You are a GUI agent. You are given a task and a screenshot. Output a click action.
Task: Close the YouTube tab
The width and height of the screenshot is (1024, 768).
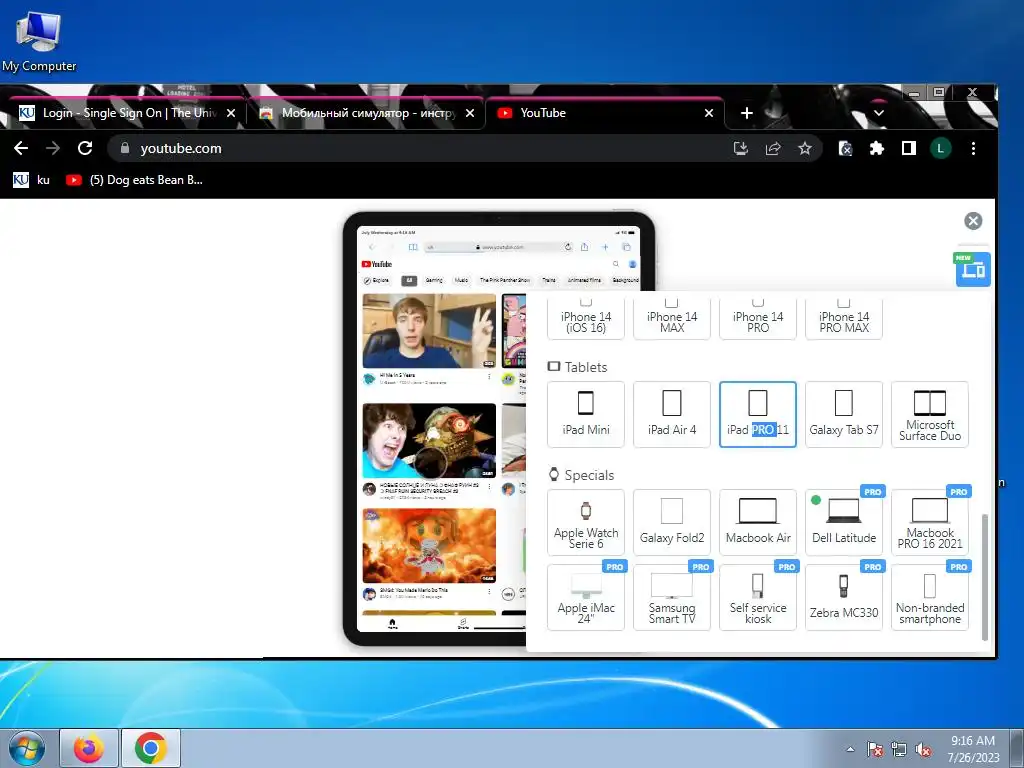[x=709, y=113]
